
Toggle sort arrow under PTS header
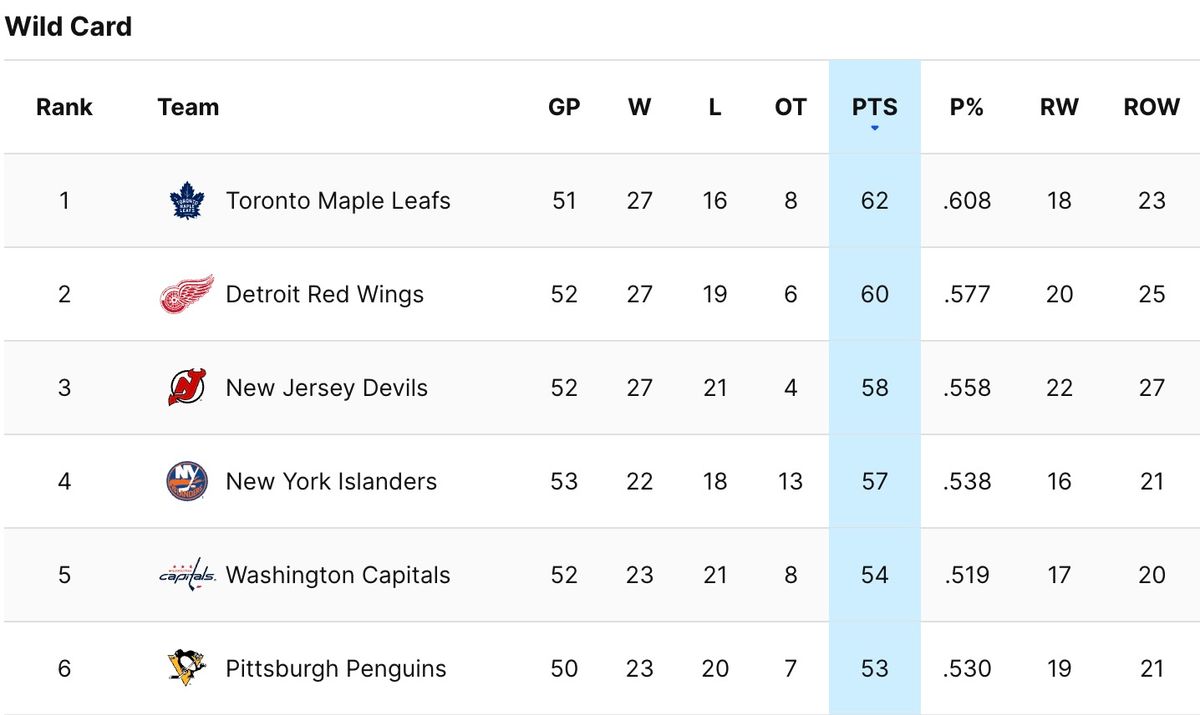pyautogui.click(x=875, y=128)
